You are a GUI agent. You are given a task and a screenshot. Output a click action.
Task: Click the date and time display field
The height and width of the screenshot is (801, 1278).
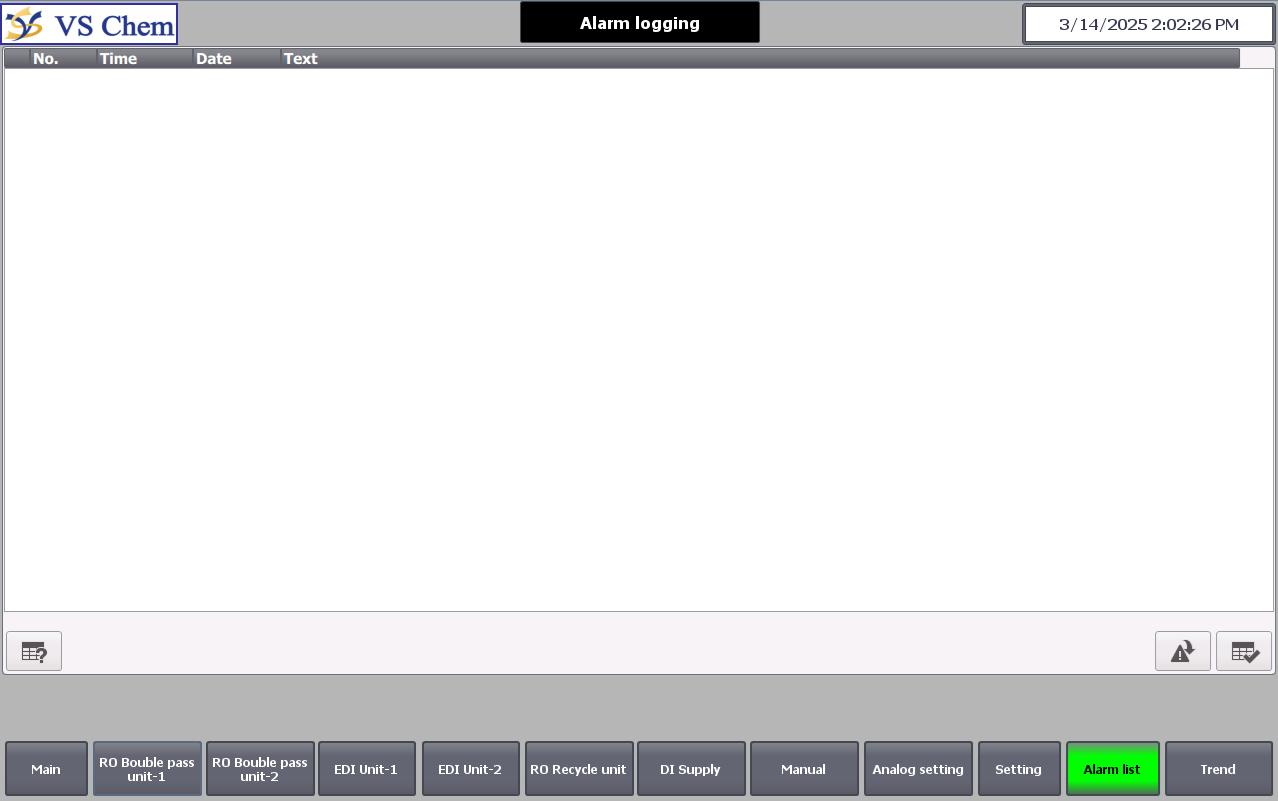pos(1148,24)
